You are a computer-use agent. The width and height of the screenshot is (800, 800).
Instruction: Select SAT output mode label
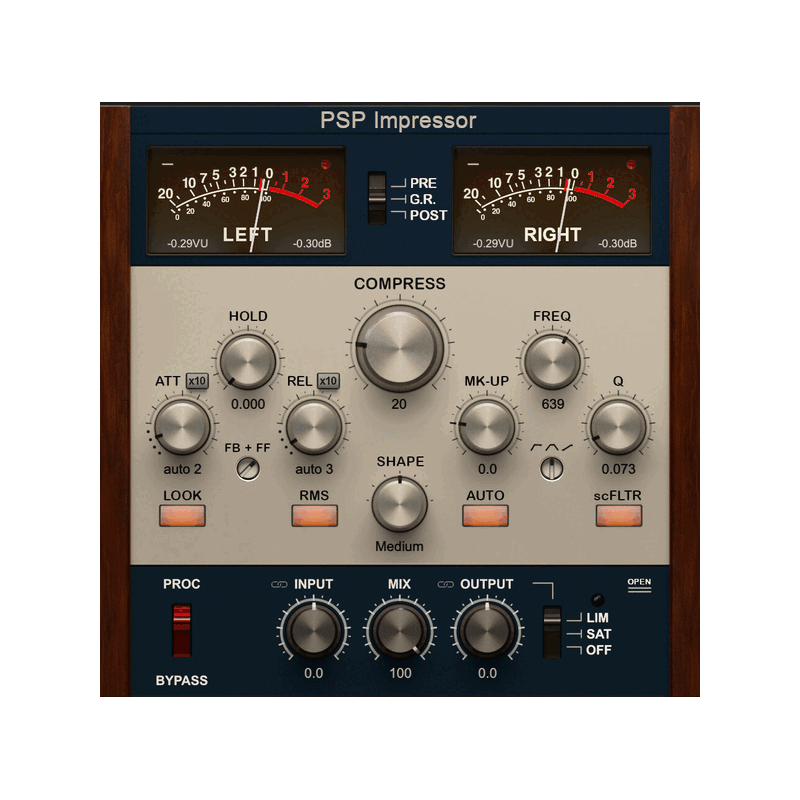[598, 634]
